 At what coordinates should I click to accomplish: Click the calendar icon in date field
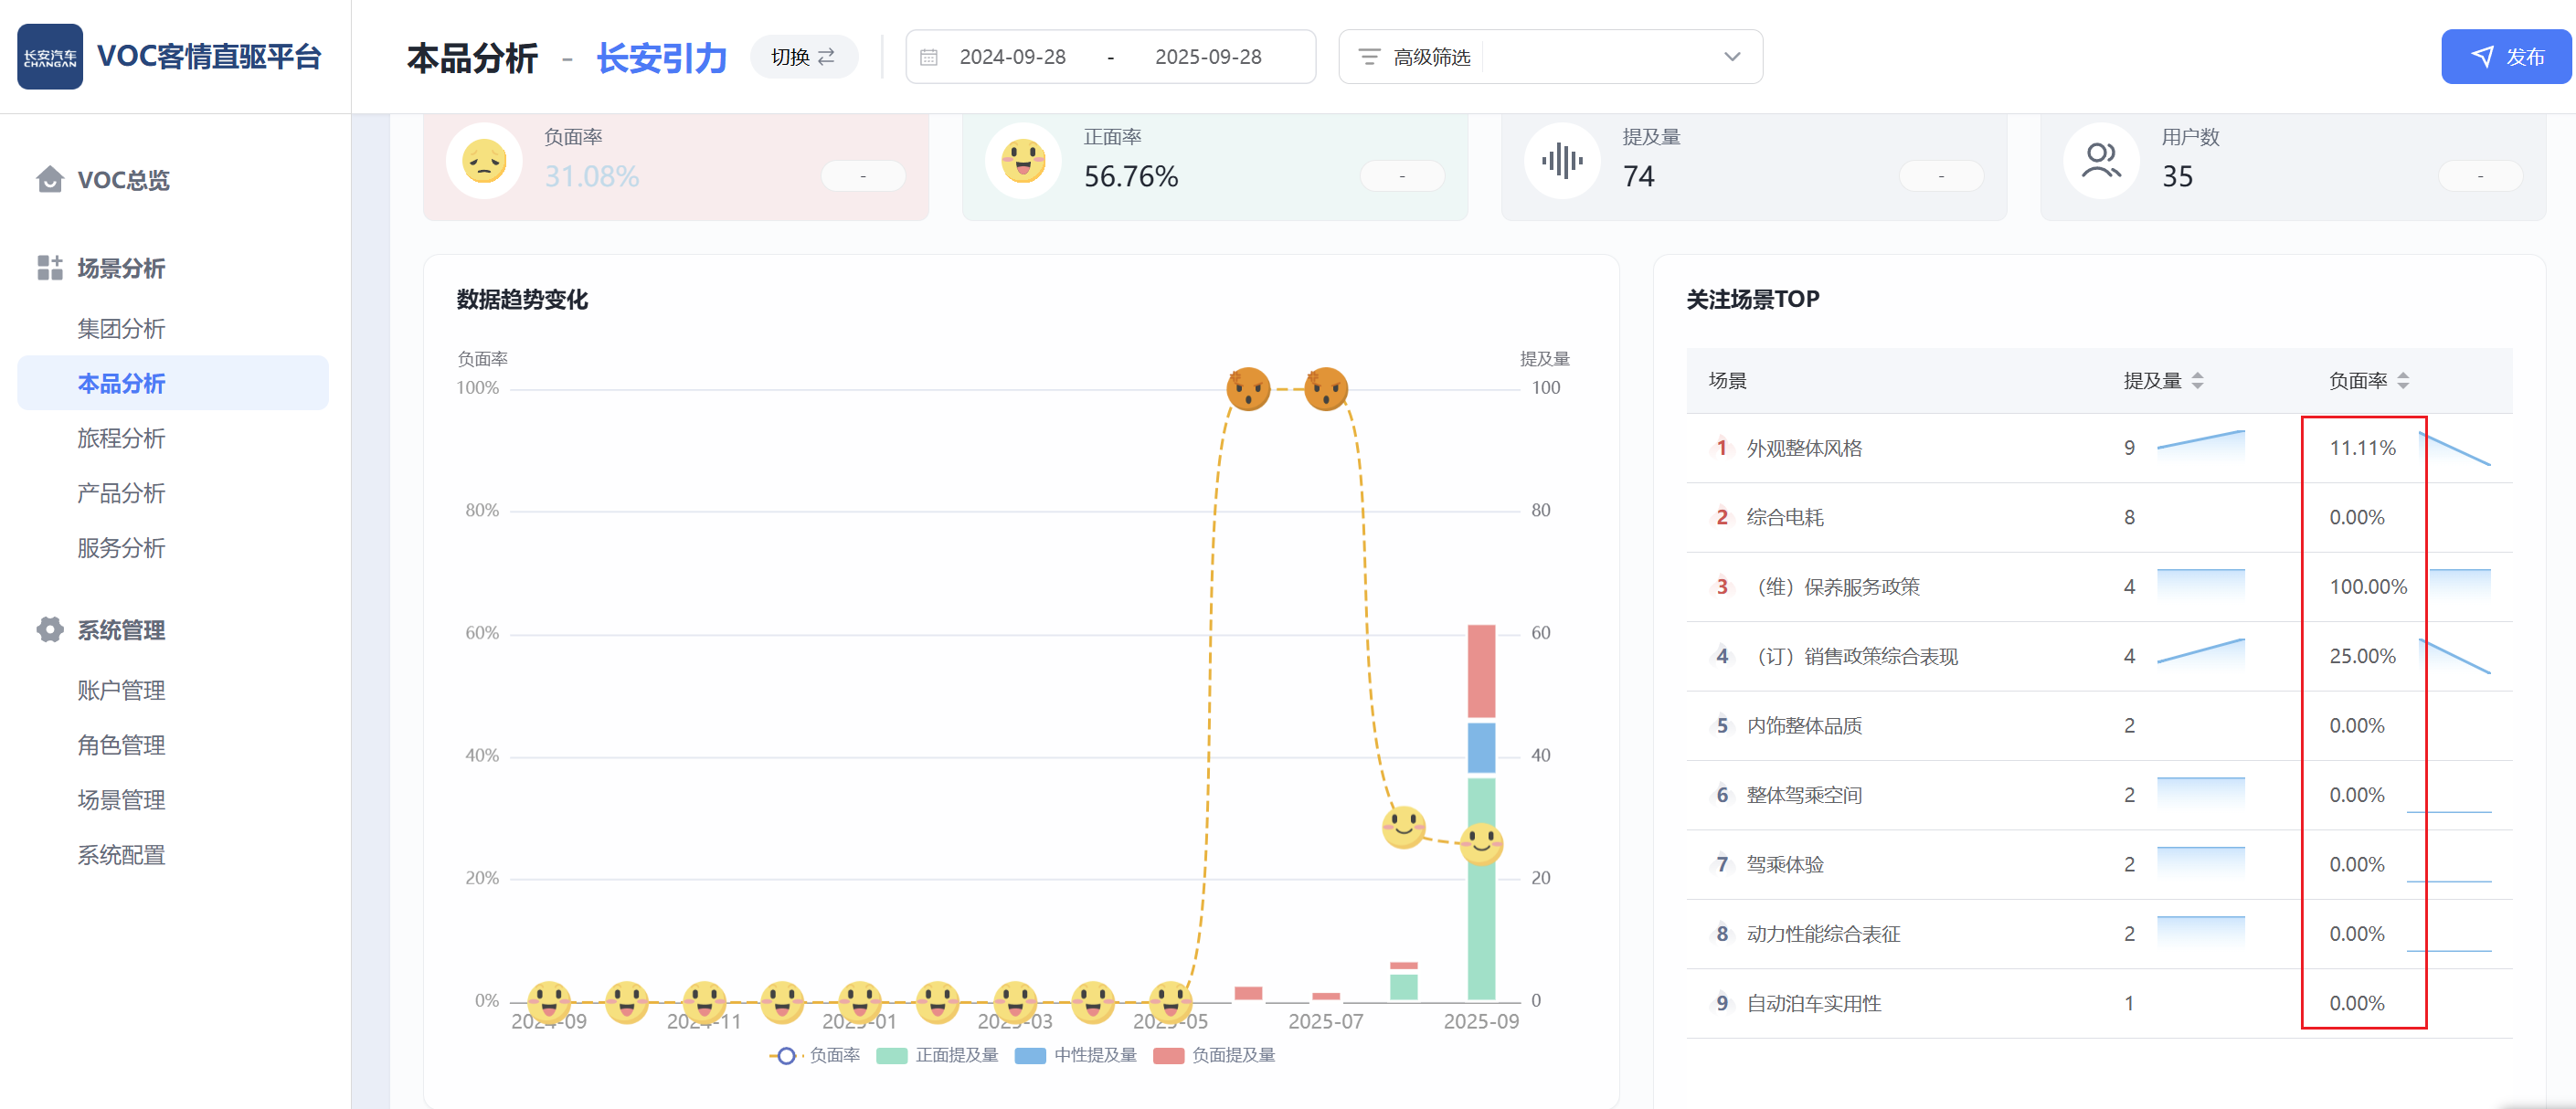point(928,57)
